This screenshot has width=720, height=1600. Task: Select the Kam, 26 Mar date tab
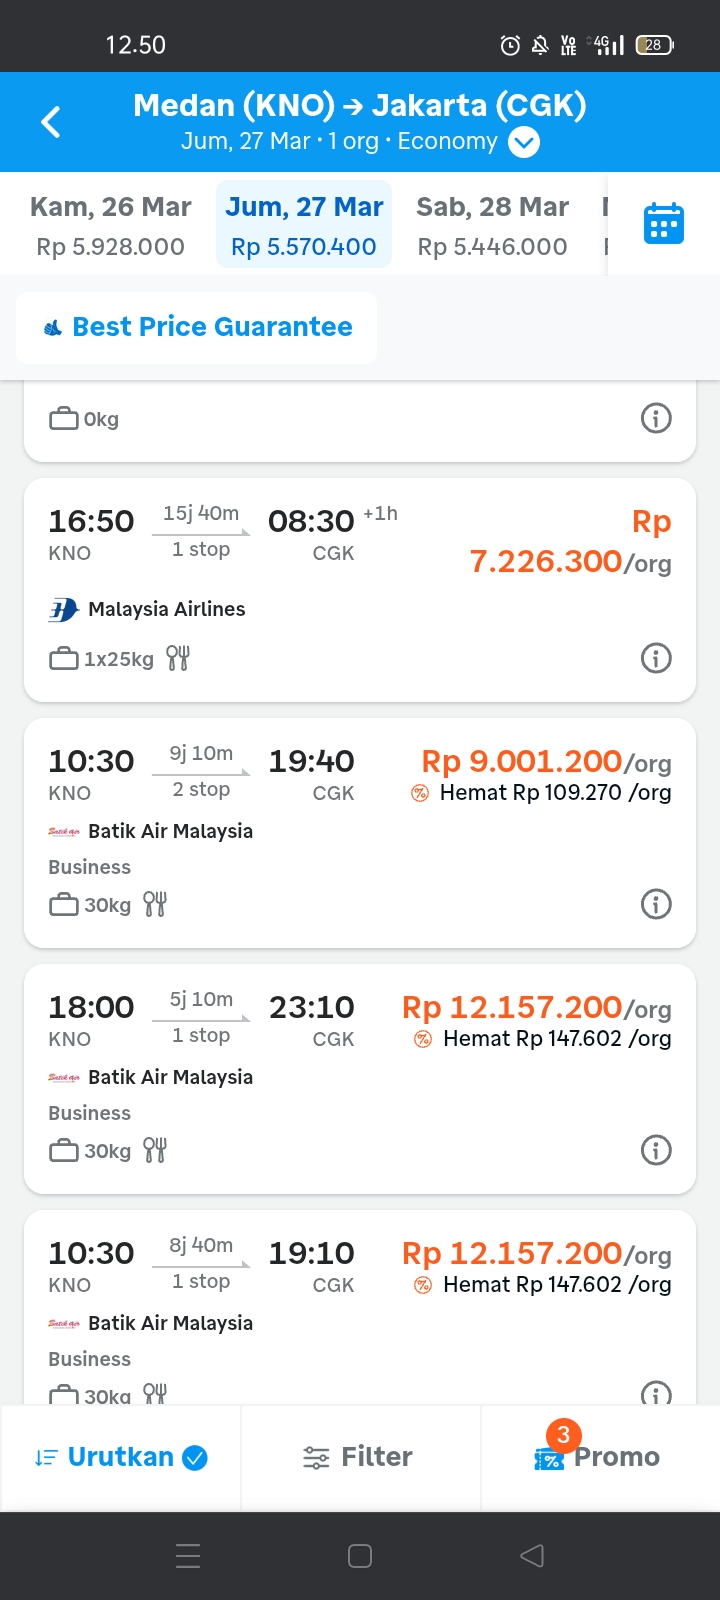110,226
